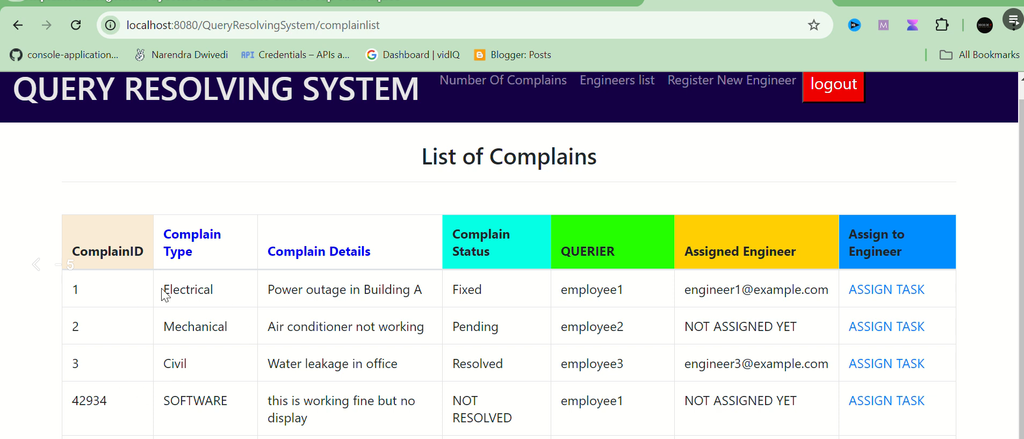The width and height of the screenshot is (1024, 439).
Task: Open the media control icon at top right
Action: [x=1014, y=21]
